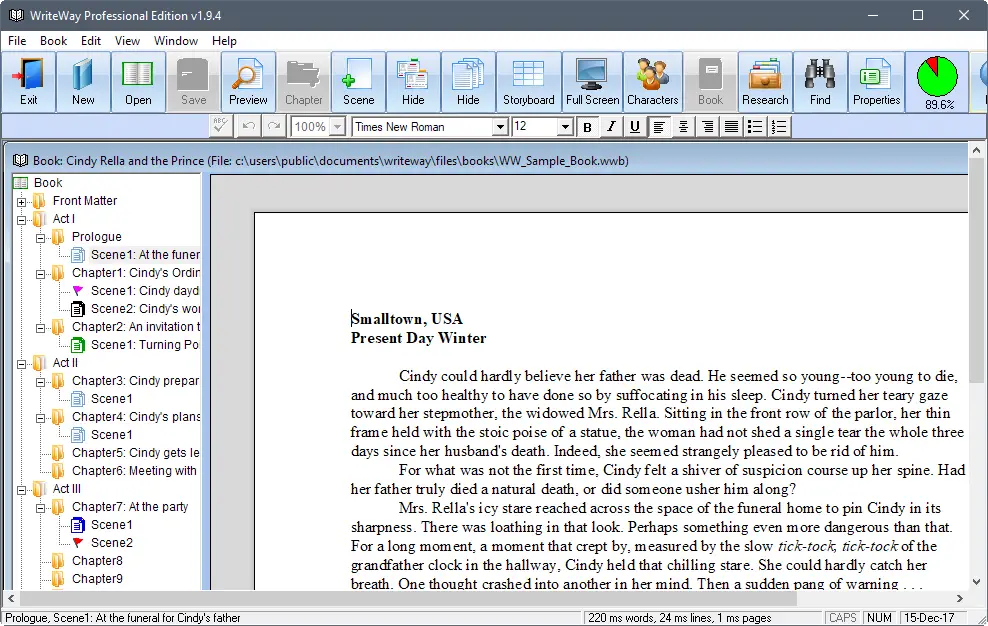988x626 pixels.
Task: Add a new Scene
Action: point(359,82)
